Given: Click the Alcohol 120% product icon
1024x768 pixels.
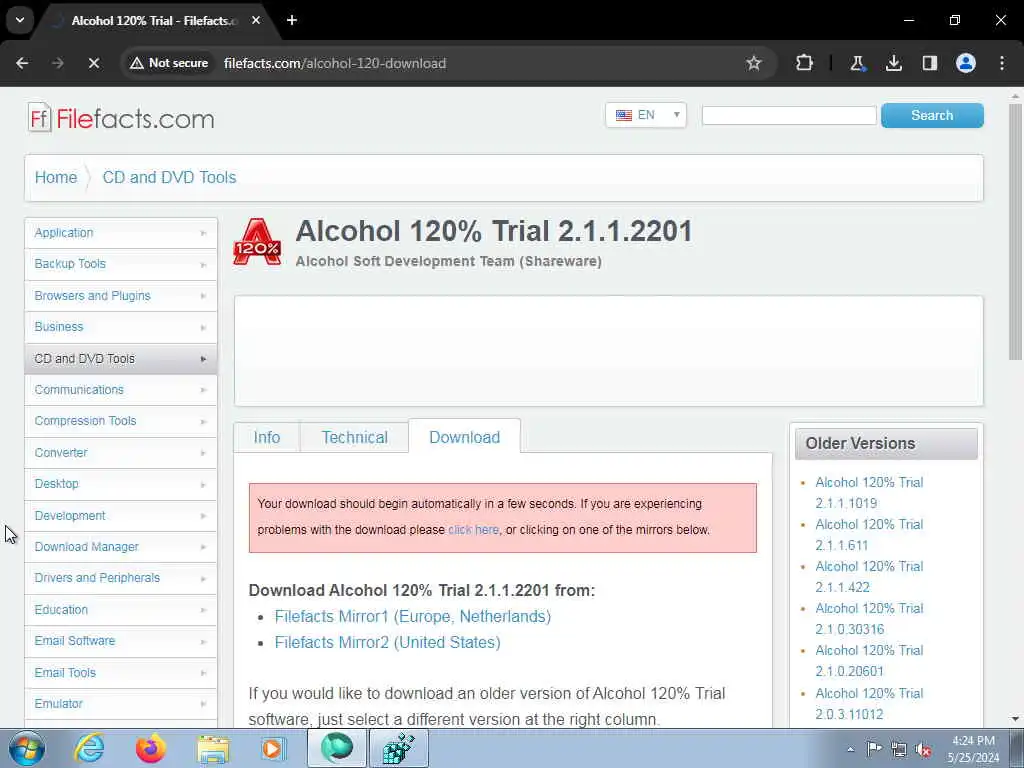Looking at the screenshot, I should (257, 242).
